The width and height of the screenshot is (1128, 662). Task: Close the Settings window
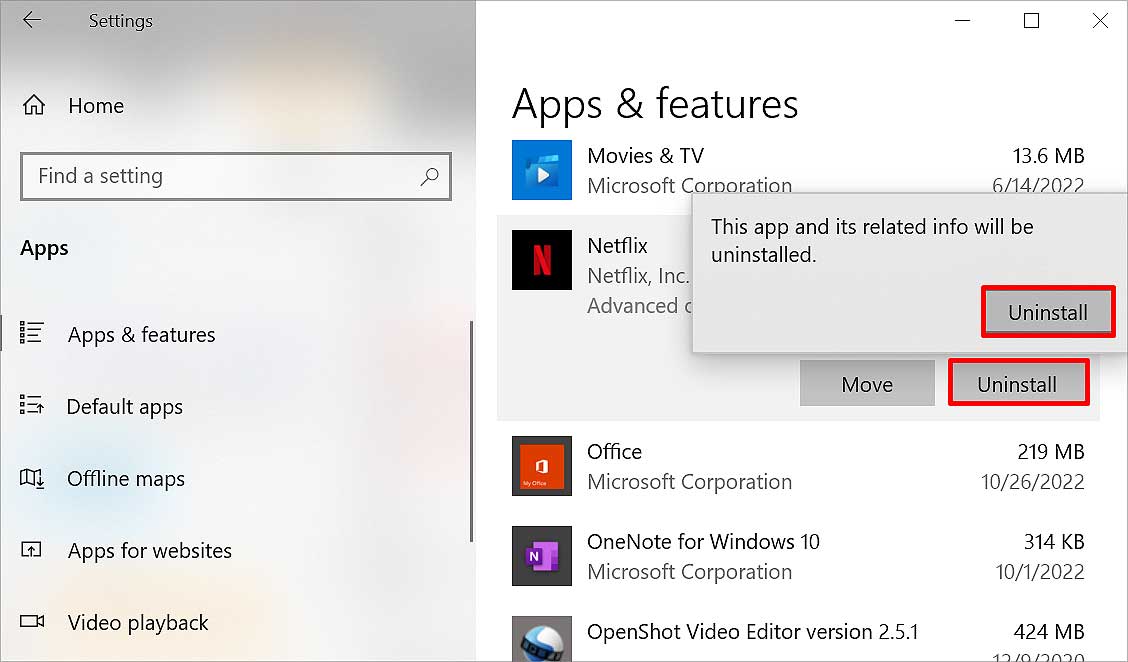[x=1100, y=21]
